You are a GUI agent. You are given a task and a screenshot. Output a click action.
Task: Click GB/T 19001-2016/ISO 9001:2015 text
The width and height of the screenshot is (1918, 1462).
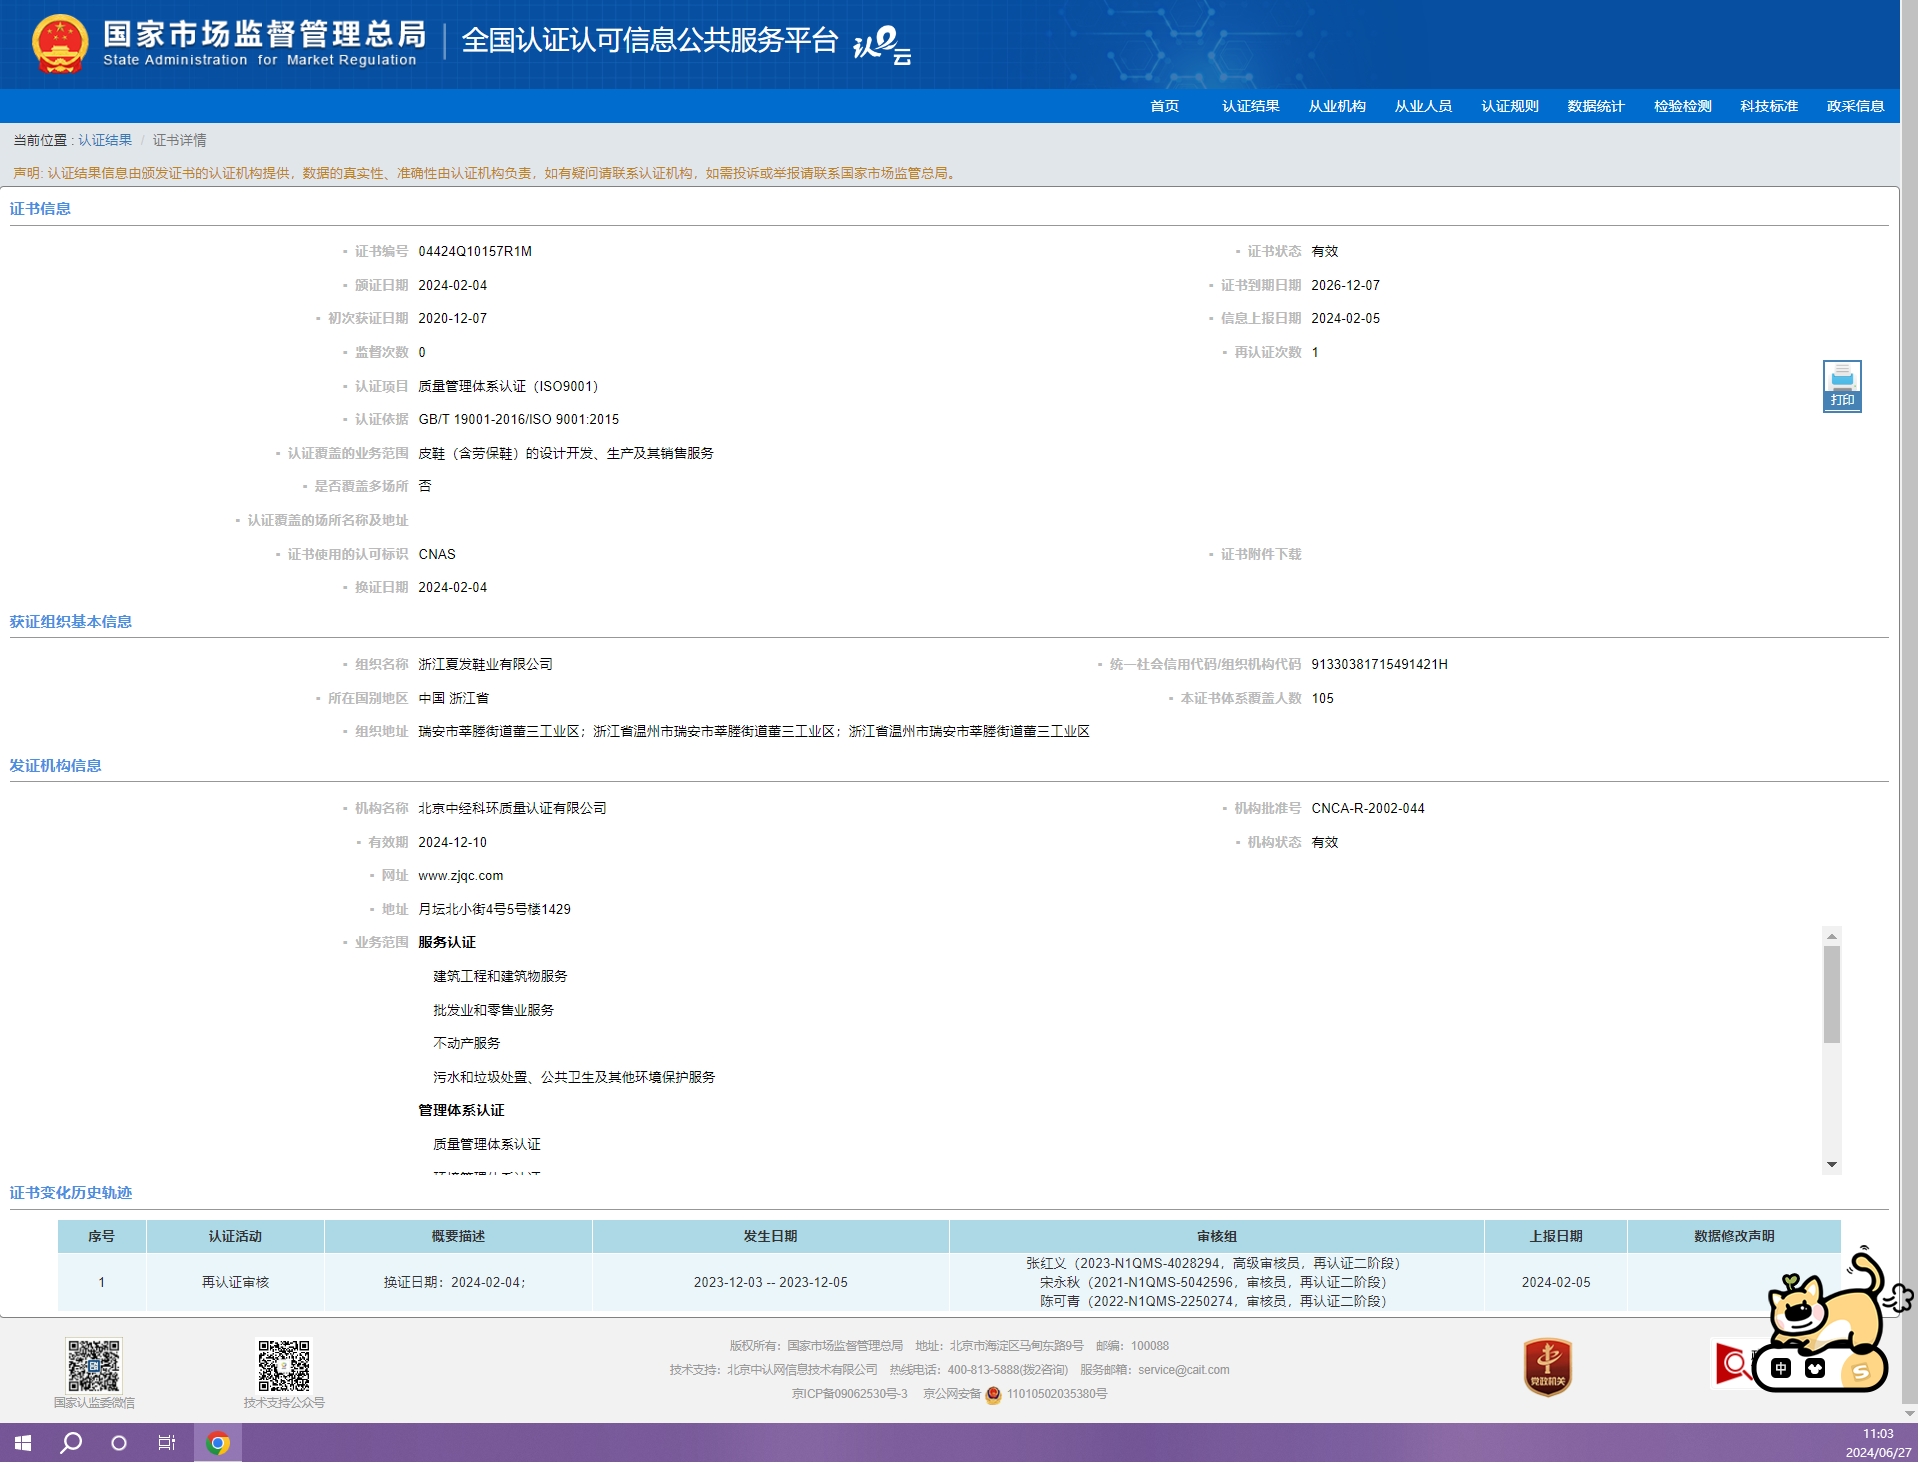(518, 419)
